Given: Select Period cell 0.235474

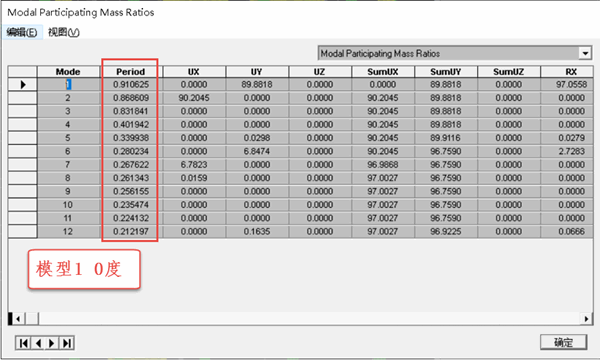Looking at the screenshot, I should pyautogui.click(x=131, y=205).
